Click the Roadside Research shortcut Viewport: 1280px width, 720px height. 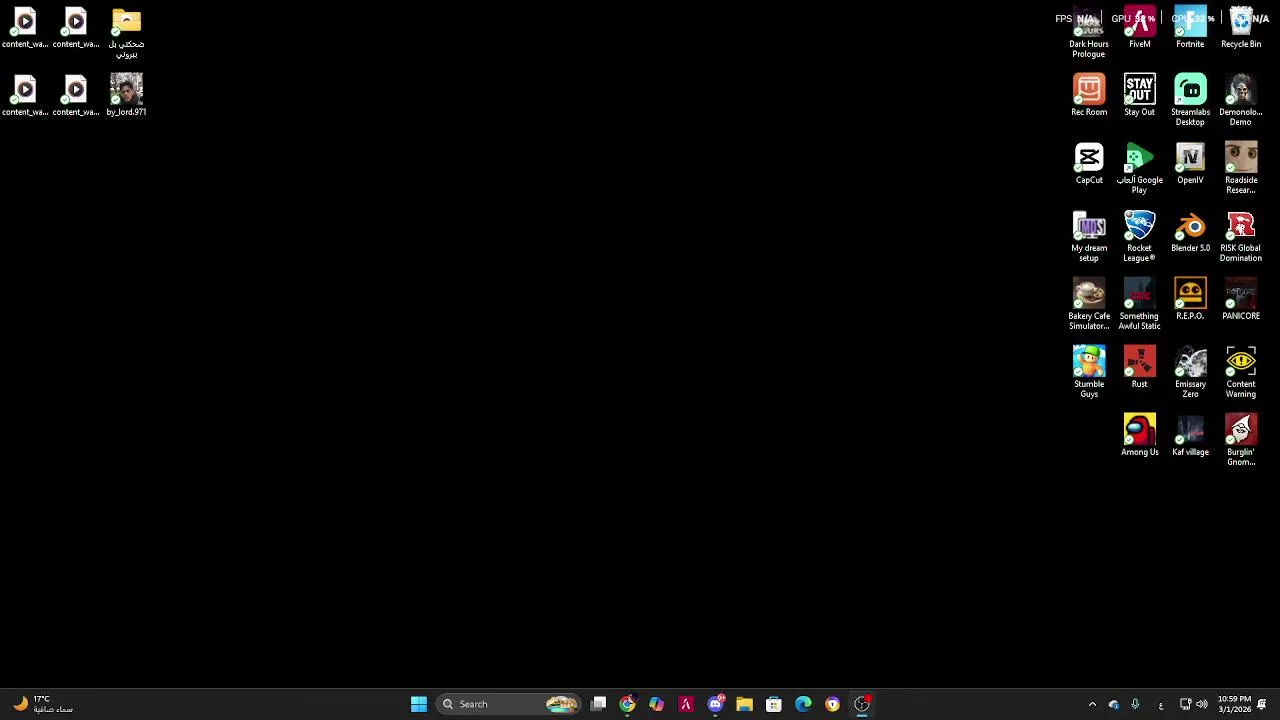point(1241,168)
